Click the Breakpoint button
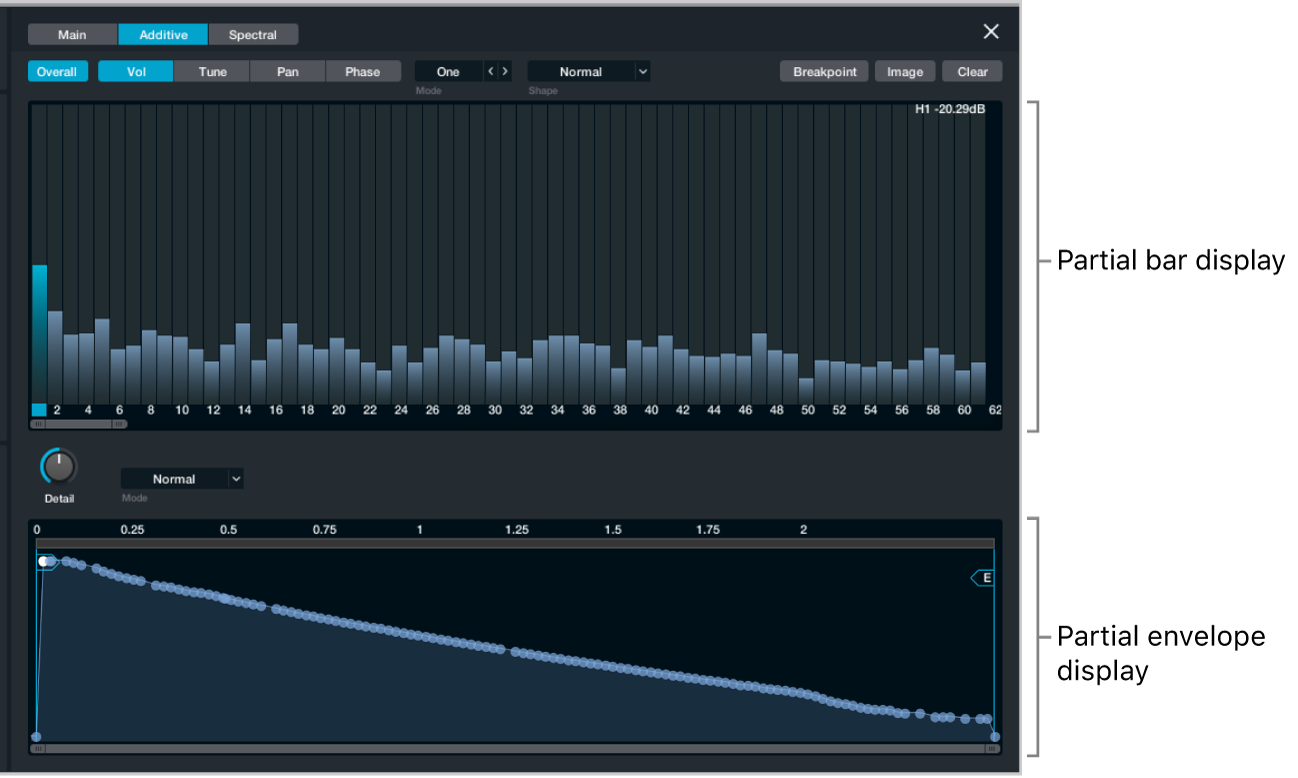The width and height of the screenshot is (1298, 778). tap(823, 71)
